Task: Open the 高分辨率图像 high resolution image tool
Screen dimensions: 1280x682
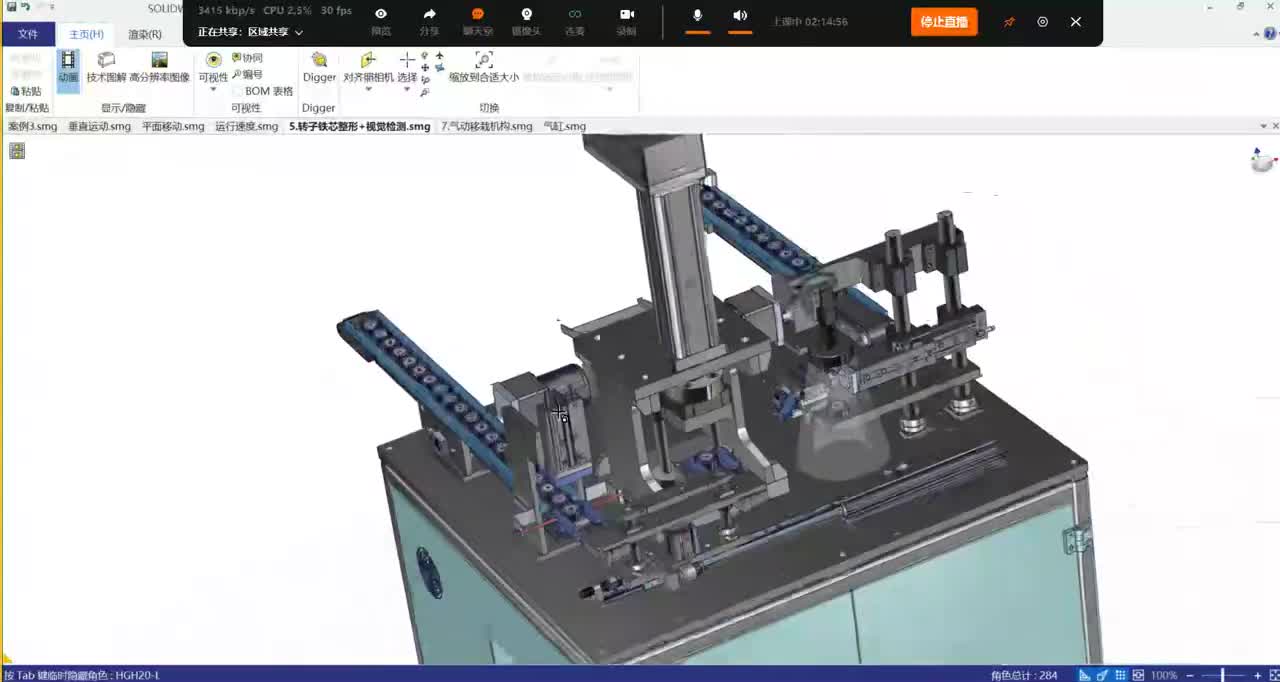Action: pos(159,67)
